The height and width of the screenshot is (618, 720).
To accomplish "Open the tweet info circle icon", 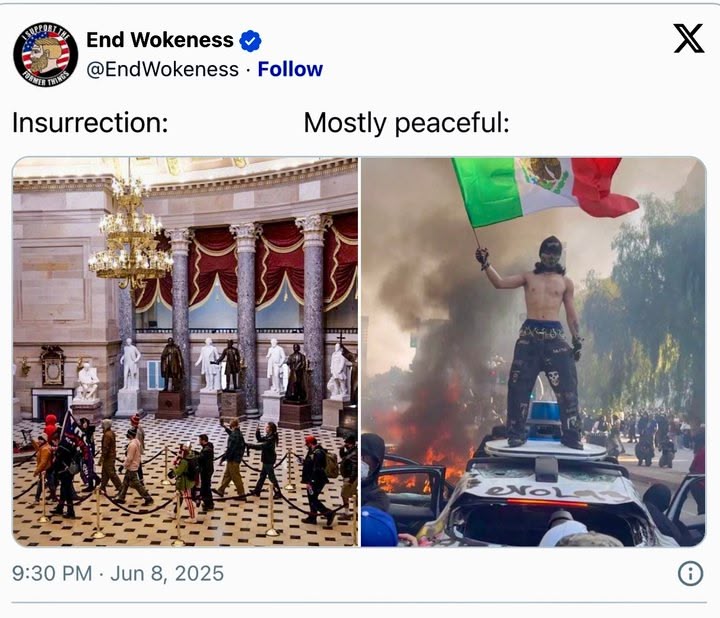I will click(x=690, y=573).
